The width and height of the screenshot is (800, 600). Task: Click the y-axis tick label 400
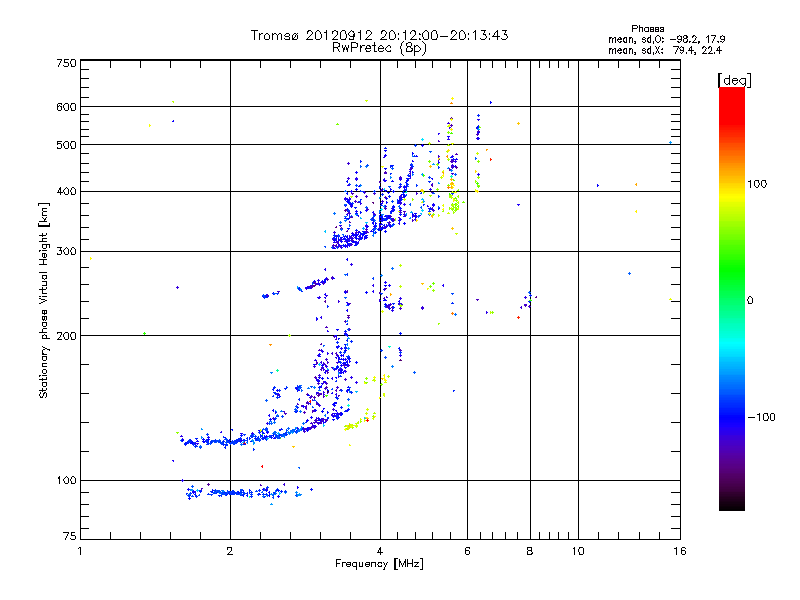click(66, 192)
